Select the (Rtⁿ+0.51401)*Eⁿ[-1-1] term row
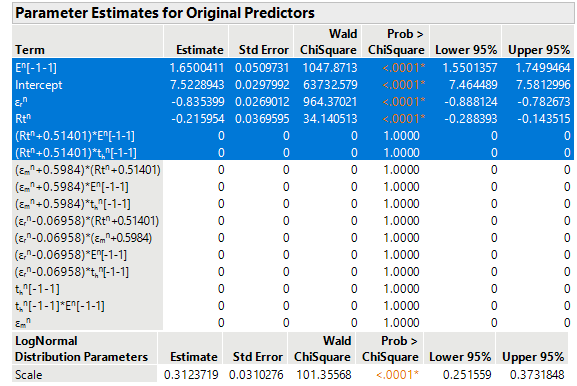The height and width of the screenshot is (386, 577). click(x=293, y=136)
